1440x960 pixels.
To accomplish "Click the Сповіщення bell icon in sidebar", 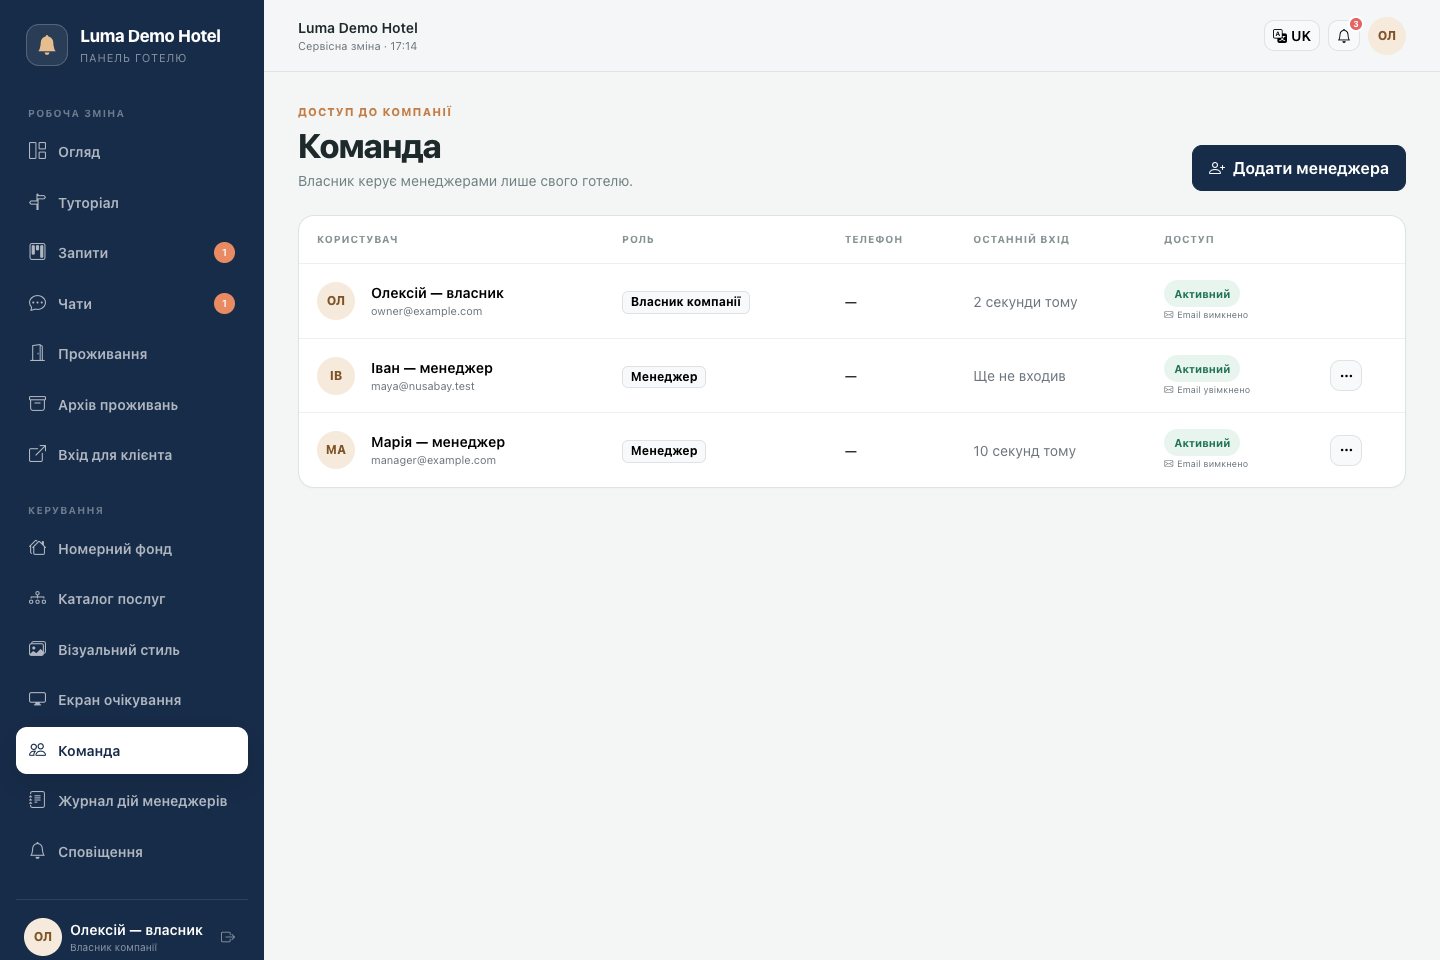I will point(38,851).
